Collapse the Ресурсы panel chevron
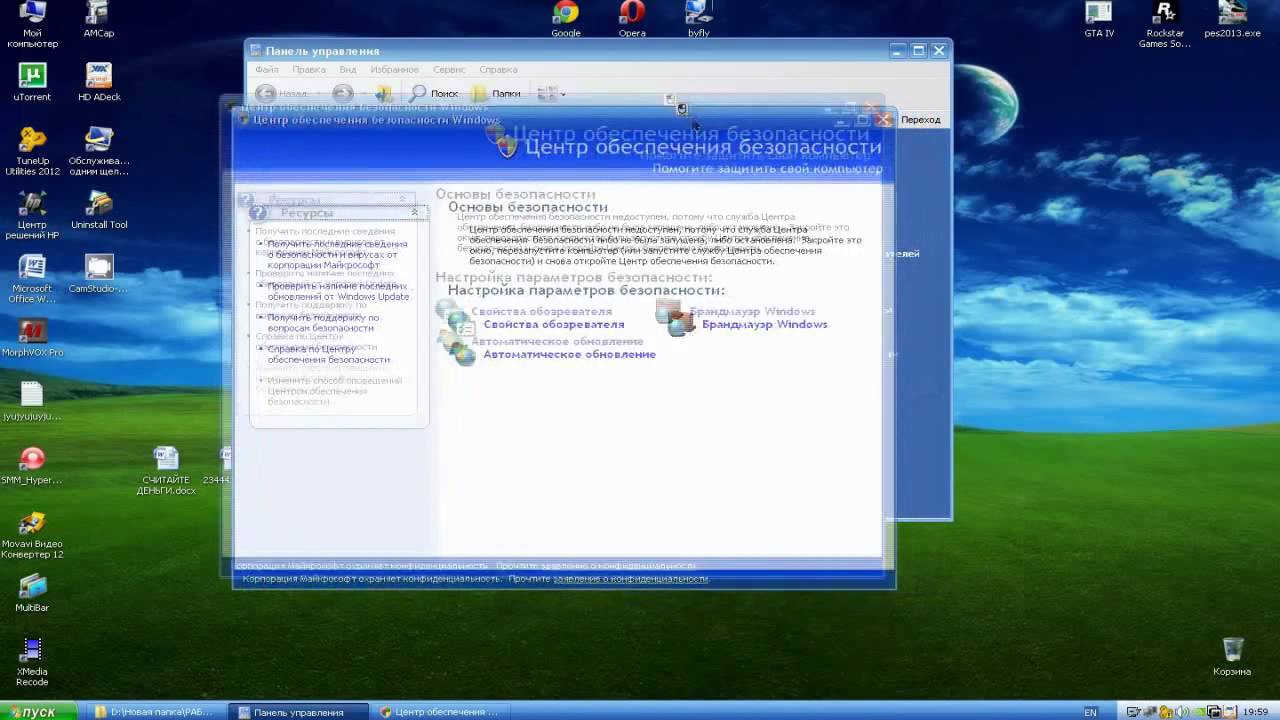 [414, 212]
